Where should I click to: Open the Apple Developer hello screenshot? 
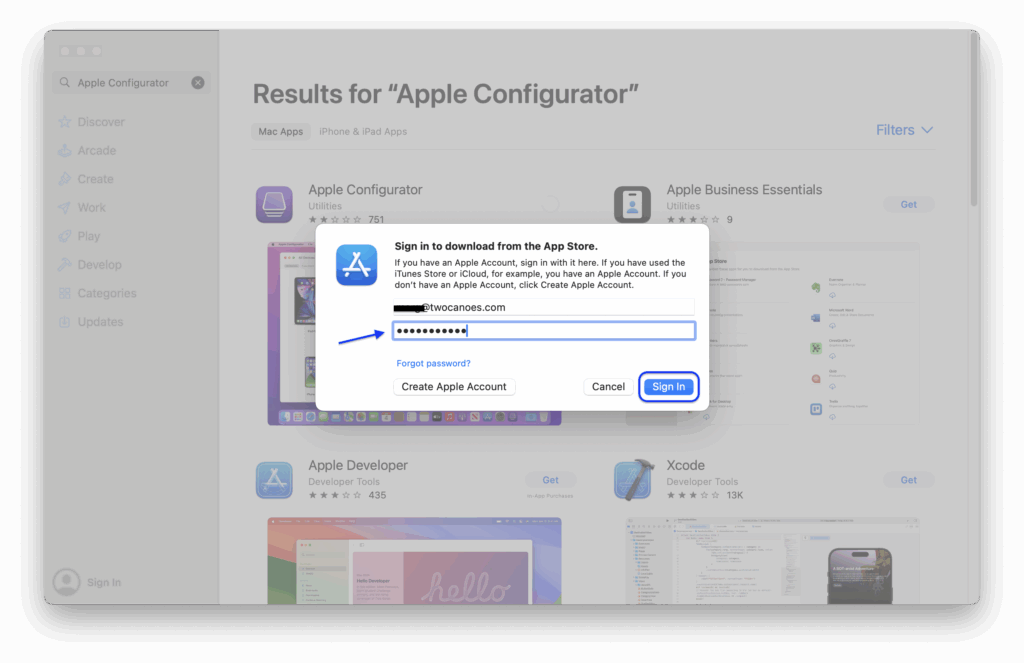pyautogui.click(x=414, y=561)
